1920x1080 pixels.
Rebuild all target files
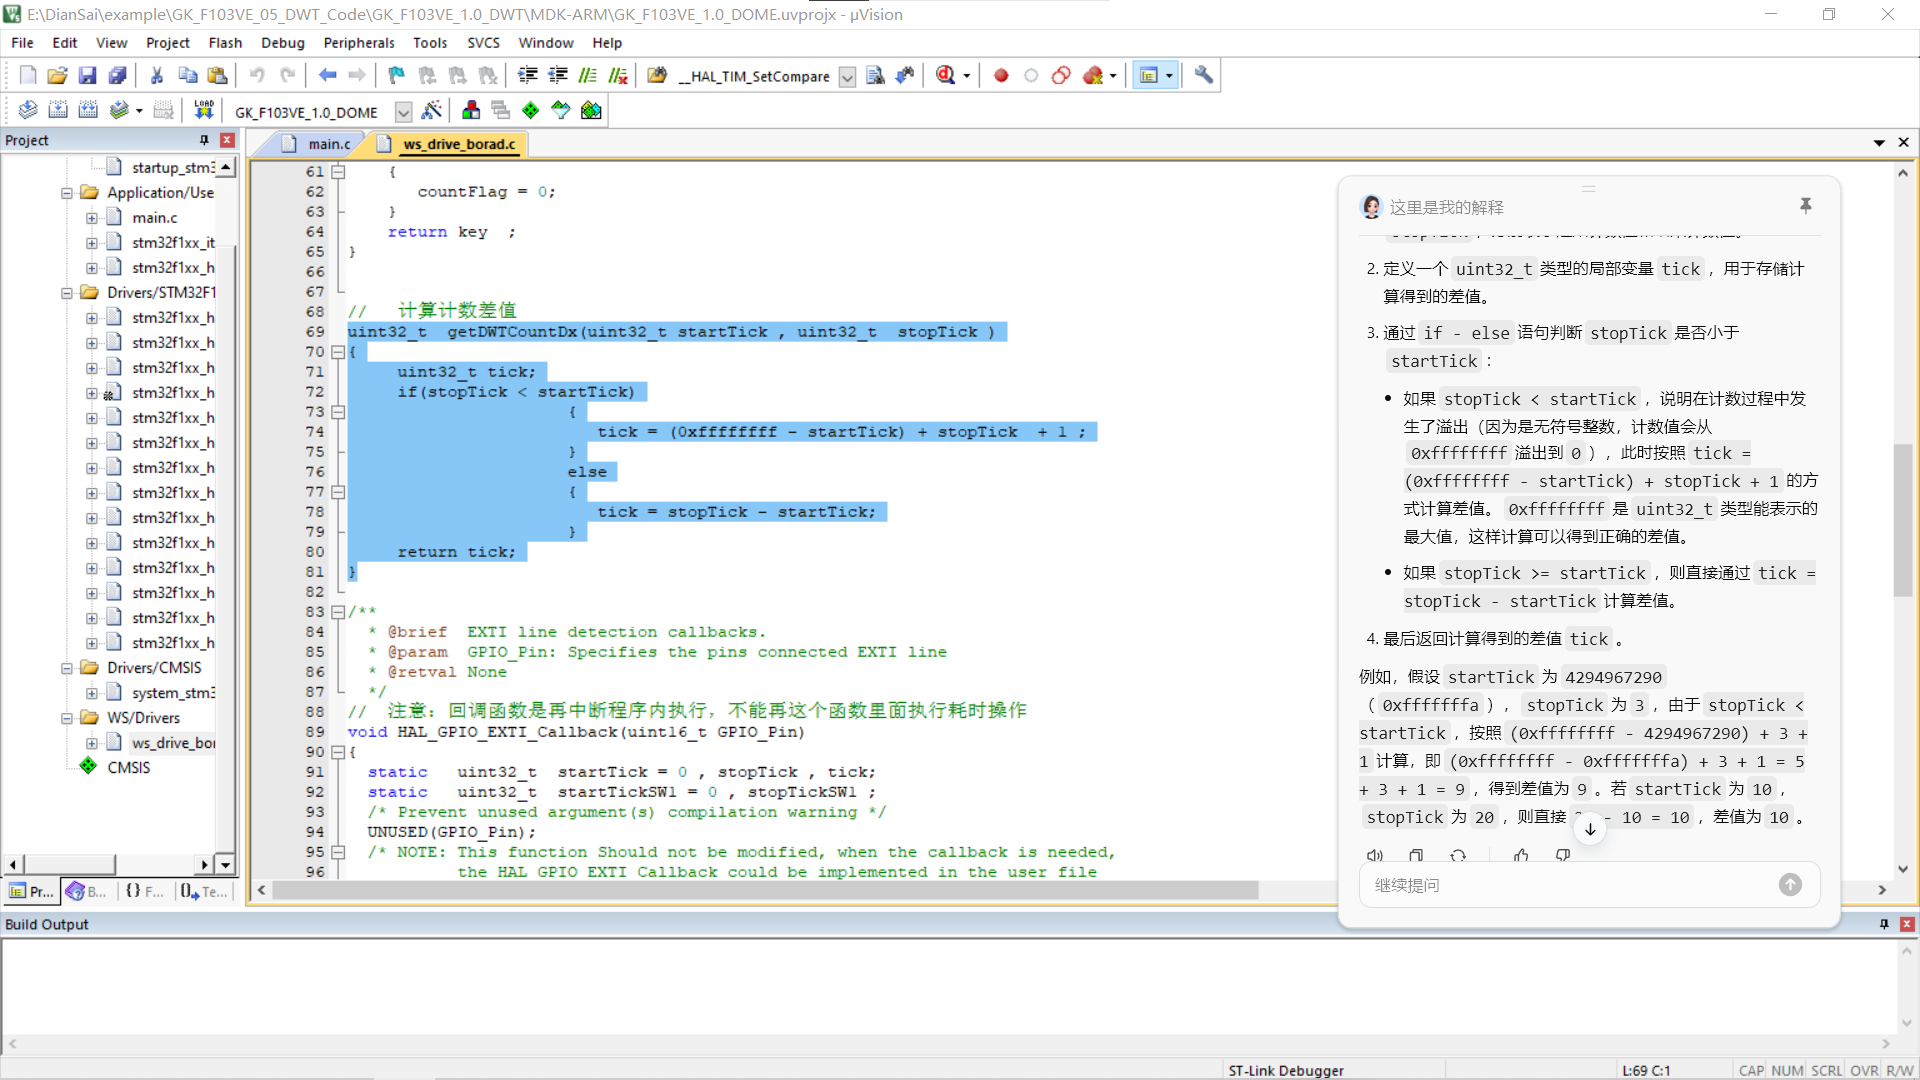click(x=88, y=111)
